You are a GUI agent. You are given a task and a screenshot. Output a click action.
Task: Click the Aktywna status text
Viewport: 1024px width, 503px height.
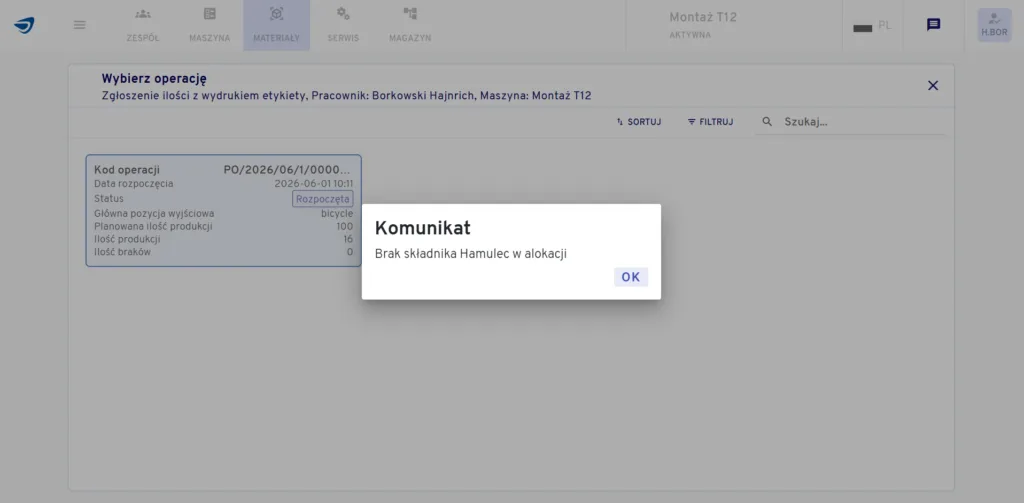coord(690,35)
